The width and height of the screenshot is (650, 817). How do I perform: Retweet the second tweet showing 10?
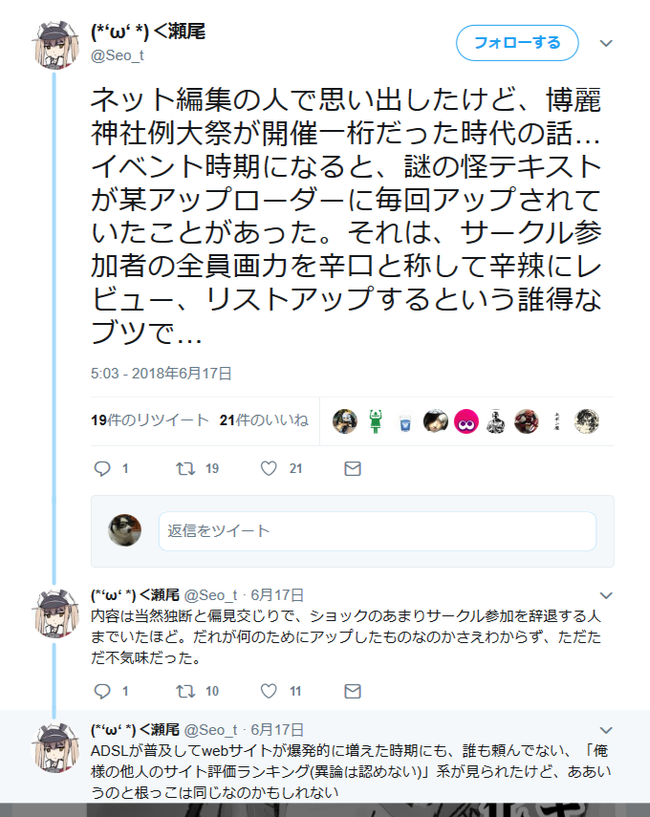(x=186, y=691)
